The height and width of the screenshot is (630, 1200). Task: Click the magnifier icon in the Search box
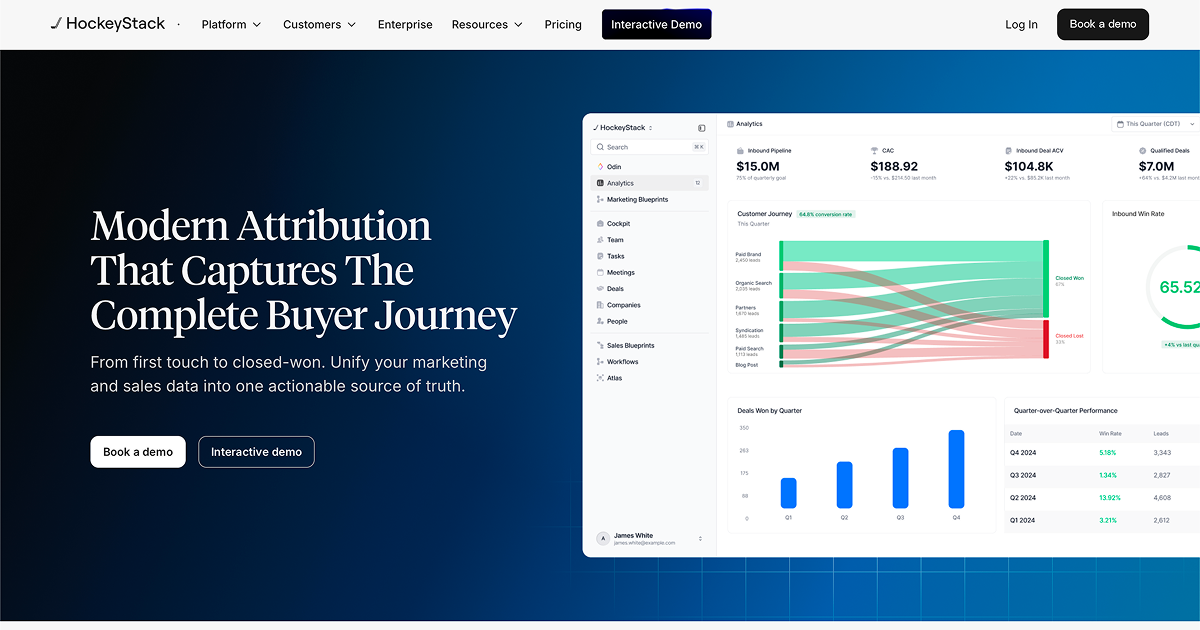coord(600,147)
